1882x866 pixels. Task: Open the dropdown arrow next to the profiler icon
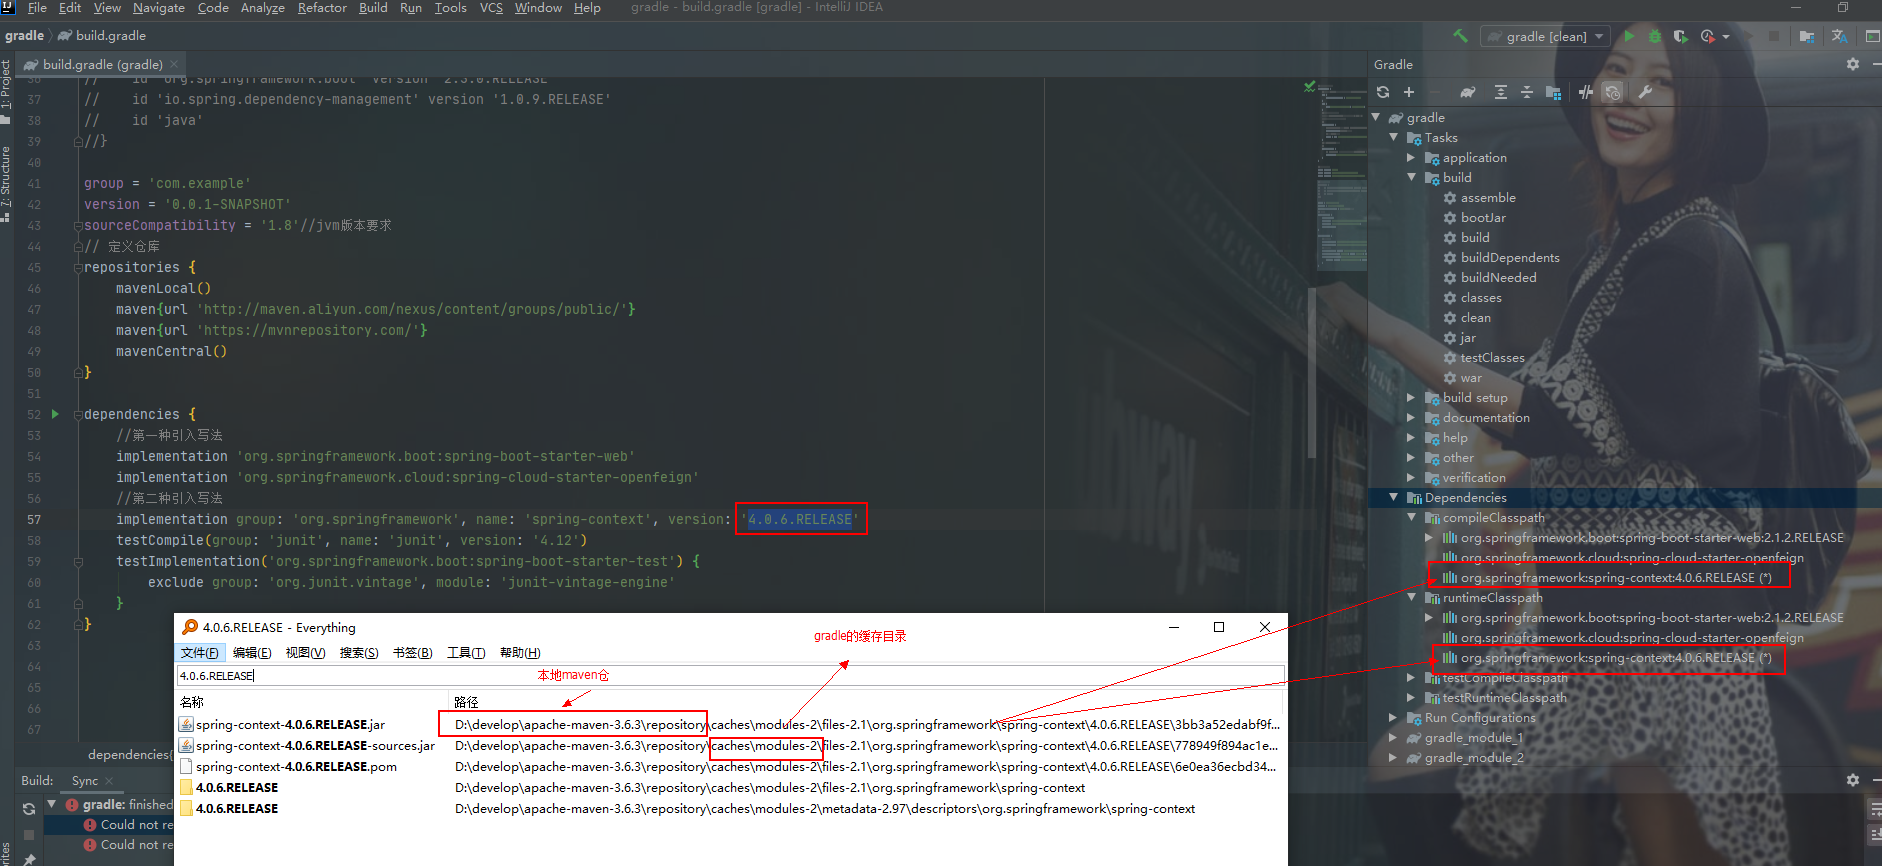click(1726, 37)
